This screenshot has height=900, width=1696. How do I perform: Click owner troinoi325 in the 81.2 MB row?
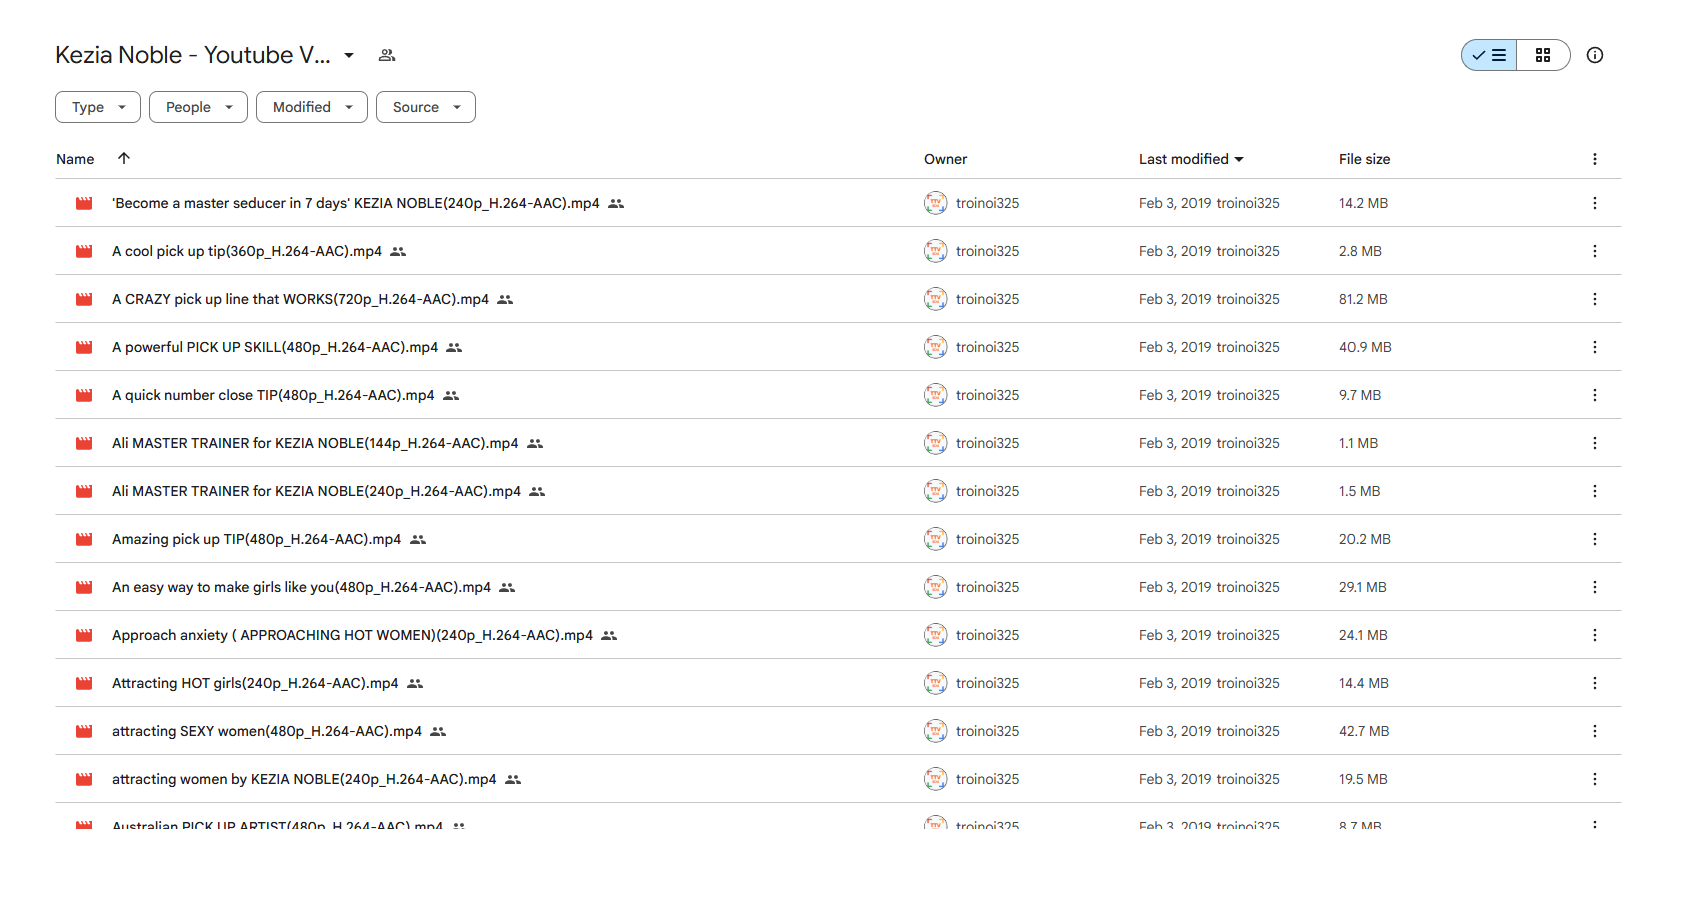coord(987,299)
